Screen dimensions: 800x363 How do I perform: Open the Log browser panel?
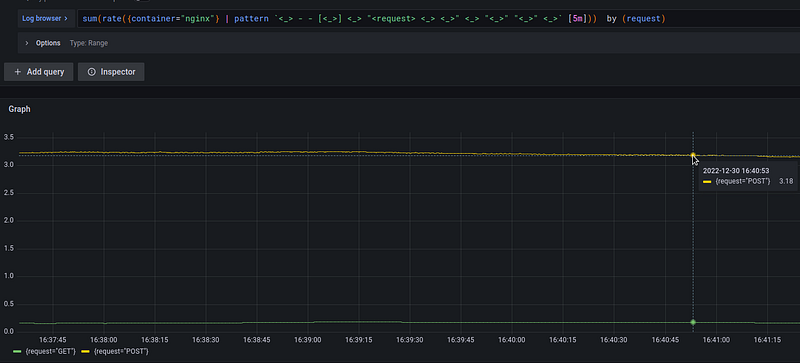tap(45, 18)
